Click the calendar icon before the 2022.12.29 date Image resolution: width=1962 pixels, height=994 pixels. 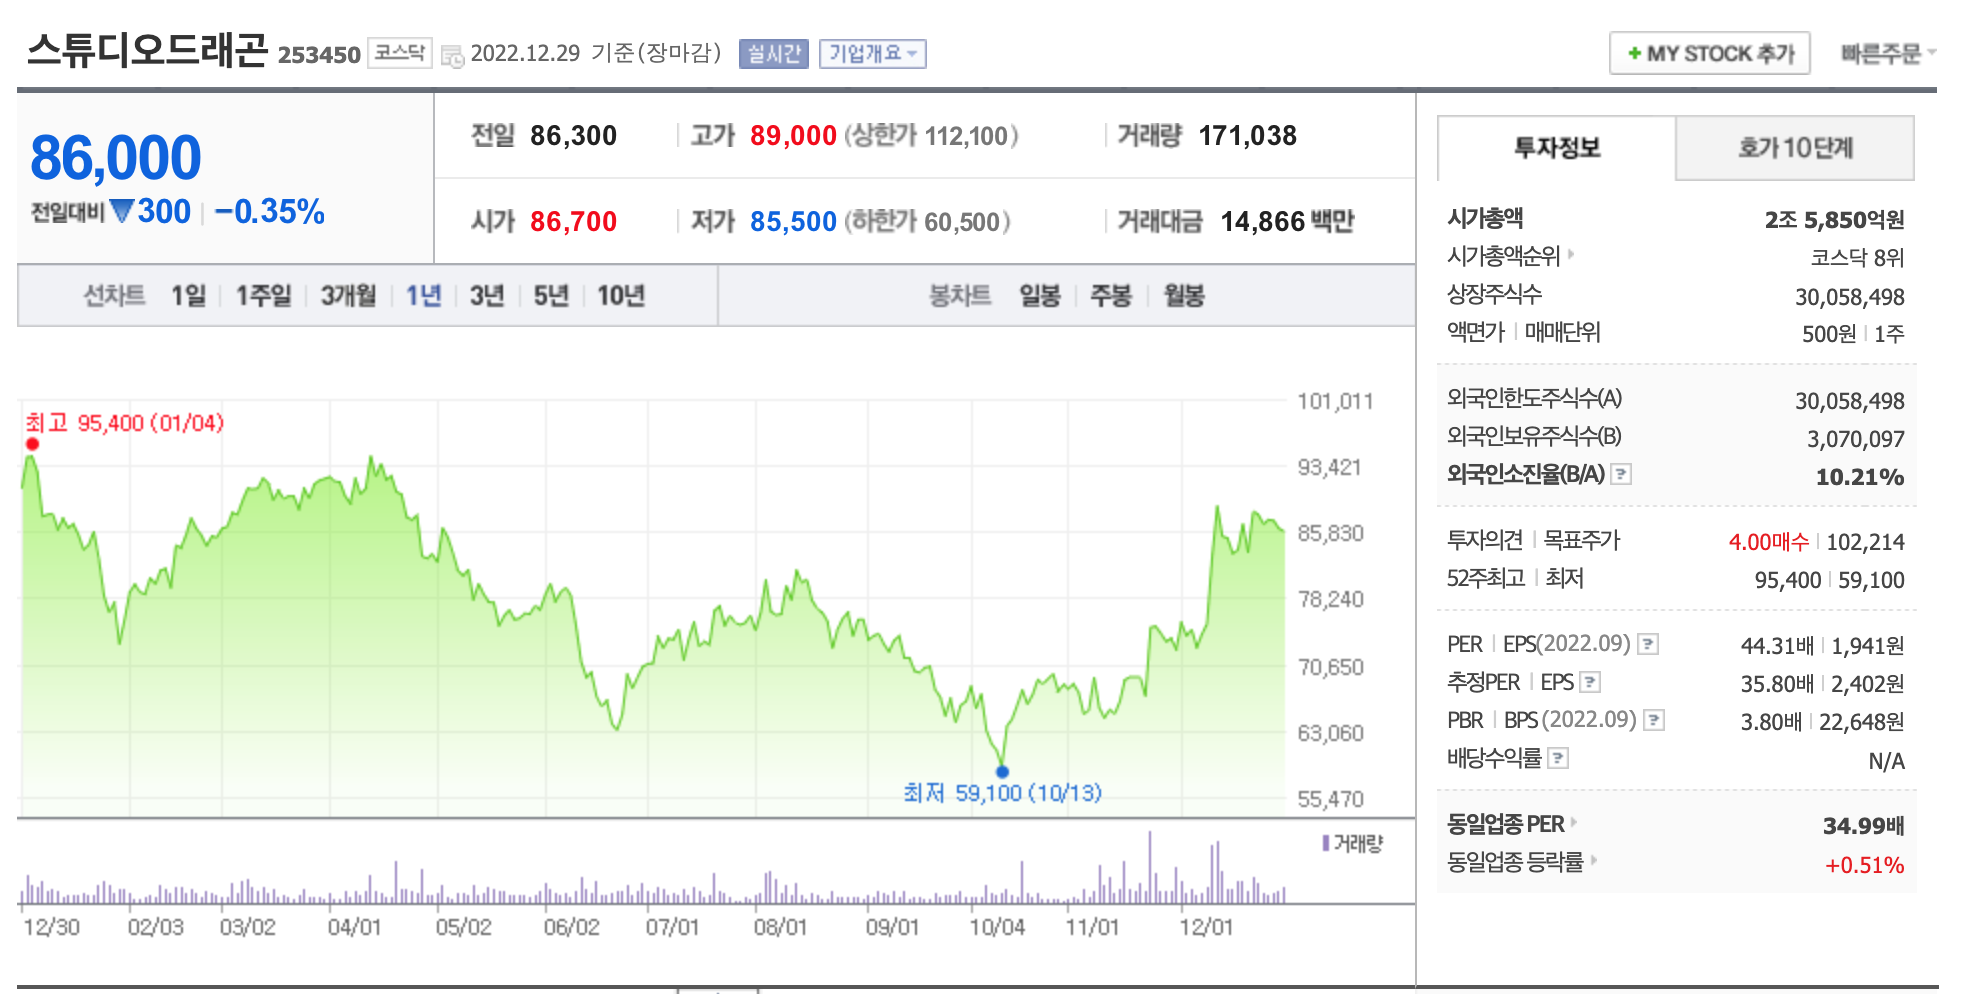(x=452, y=55)
